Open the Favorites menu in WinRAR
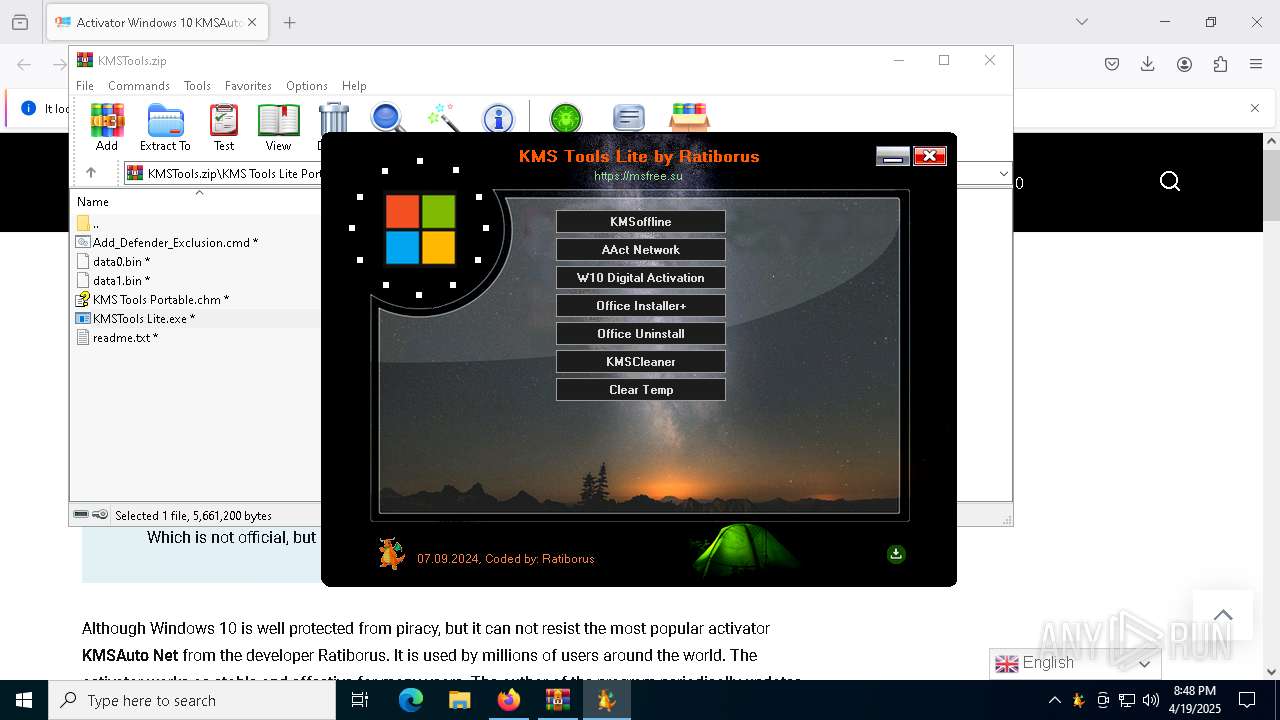 (x=248, y=86)
